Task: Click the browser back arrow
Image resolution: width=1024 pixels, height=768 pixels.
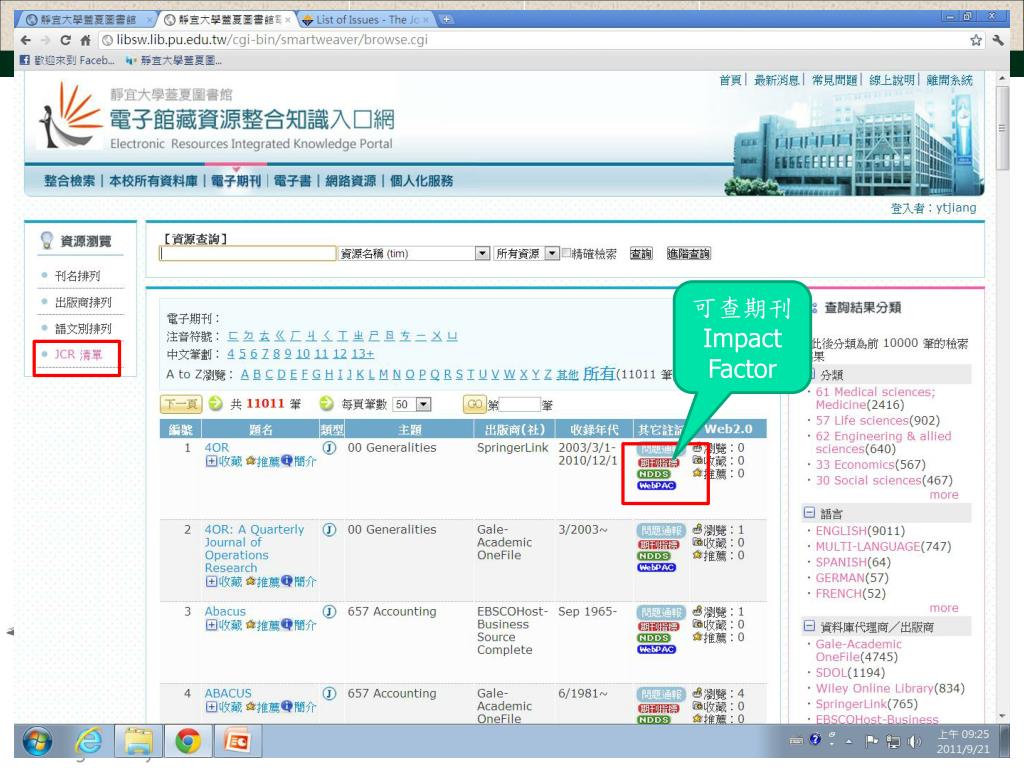Action: click(26, 40)
